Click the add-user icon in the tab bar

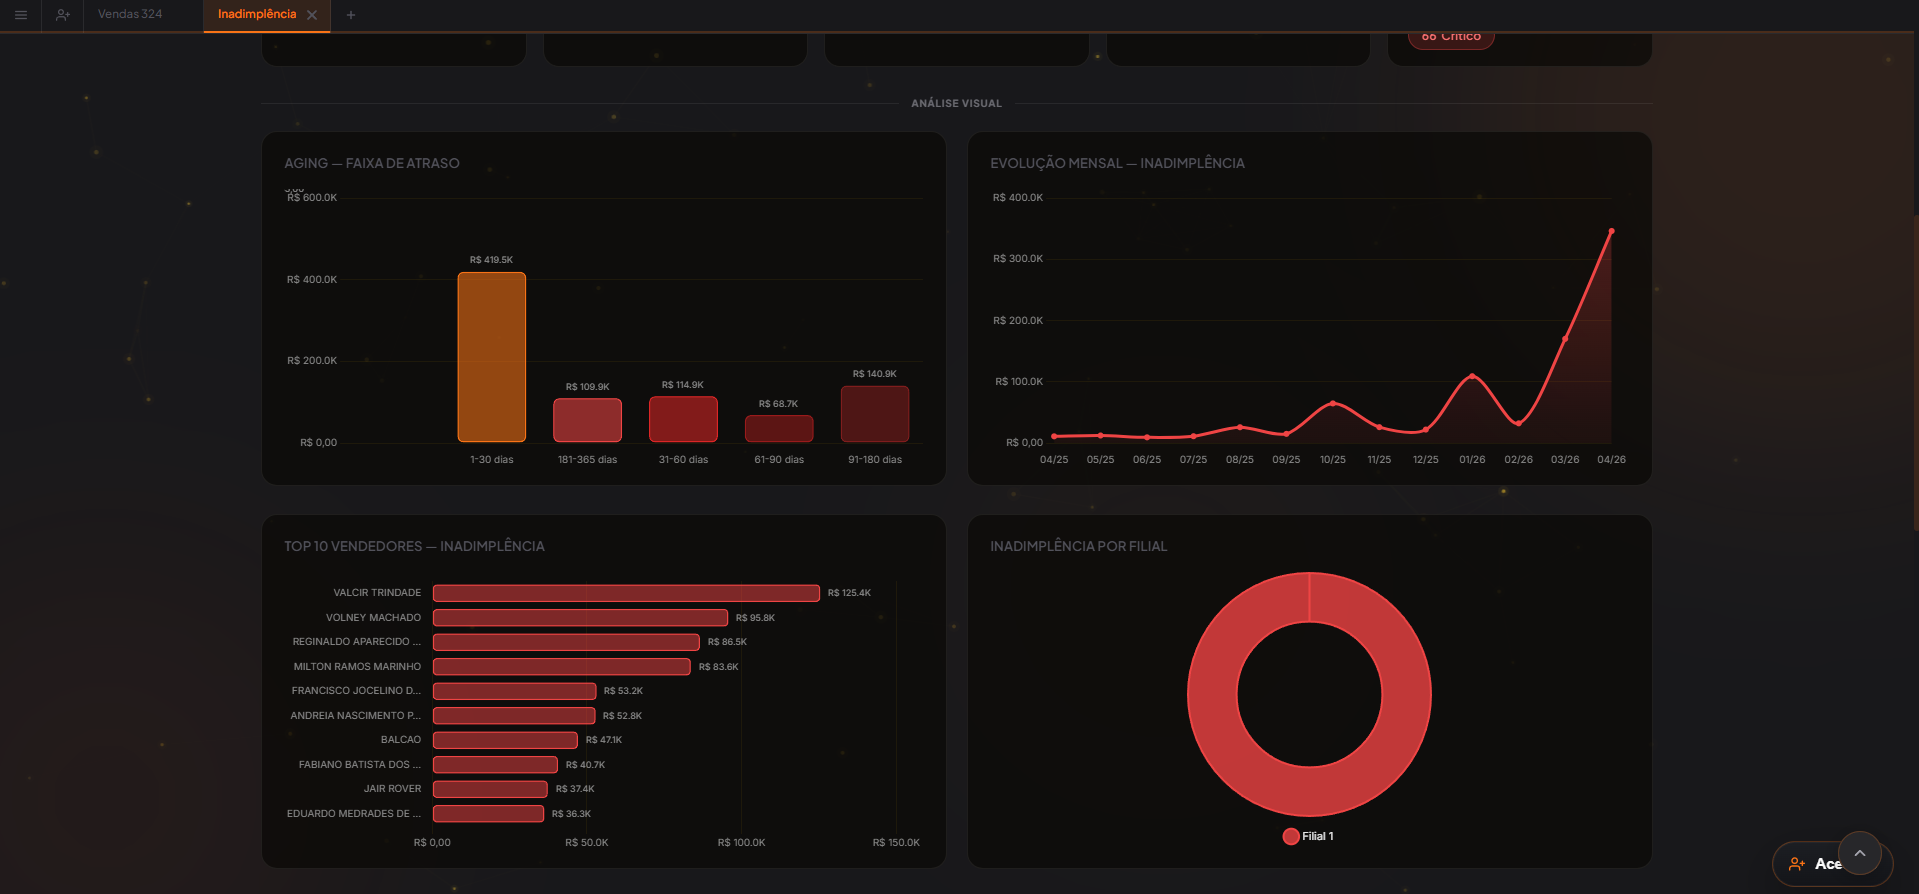[63, 15]
